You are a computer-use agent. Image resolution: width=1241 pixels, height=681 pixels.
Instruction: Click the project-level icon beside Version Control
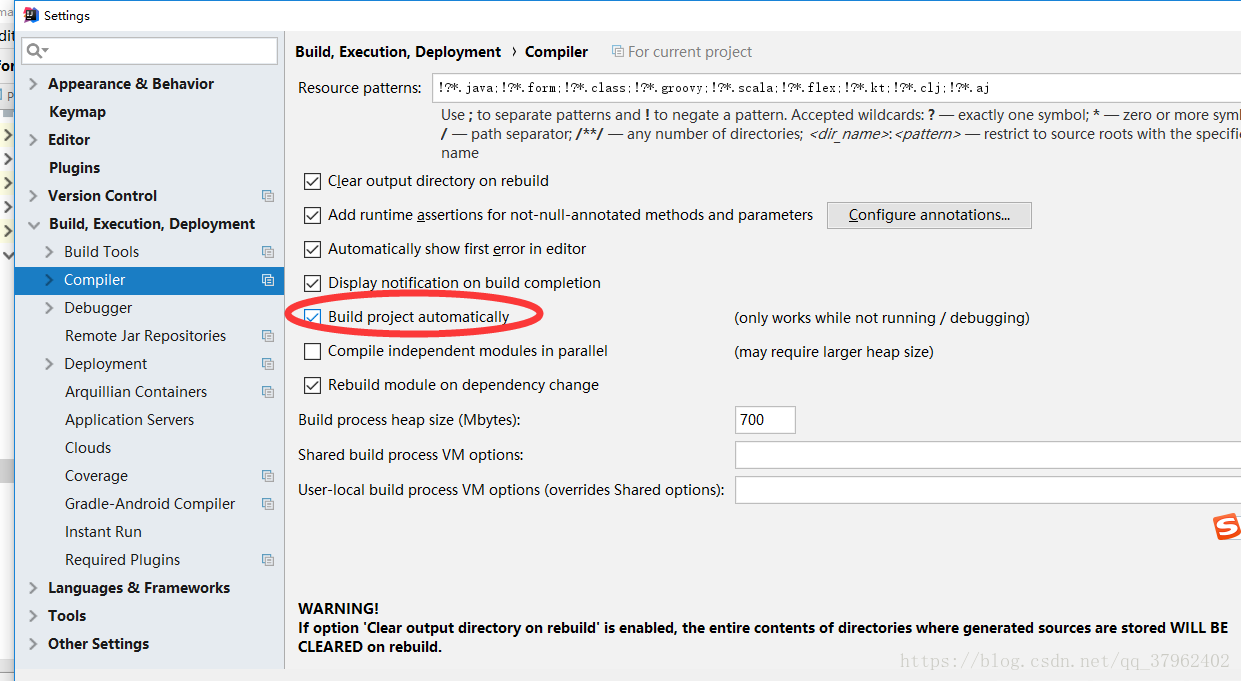[267, 196]
